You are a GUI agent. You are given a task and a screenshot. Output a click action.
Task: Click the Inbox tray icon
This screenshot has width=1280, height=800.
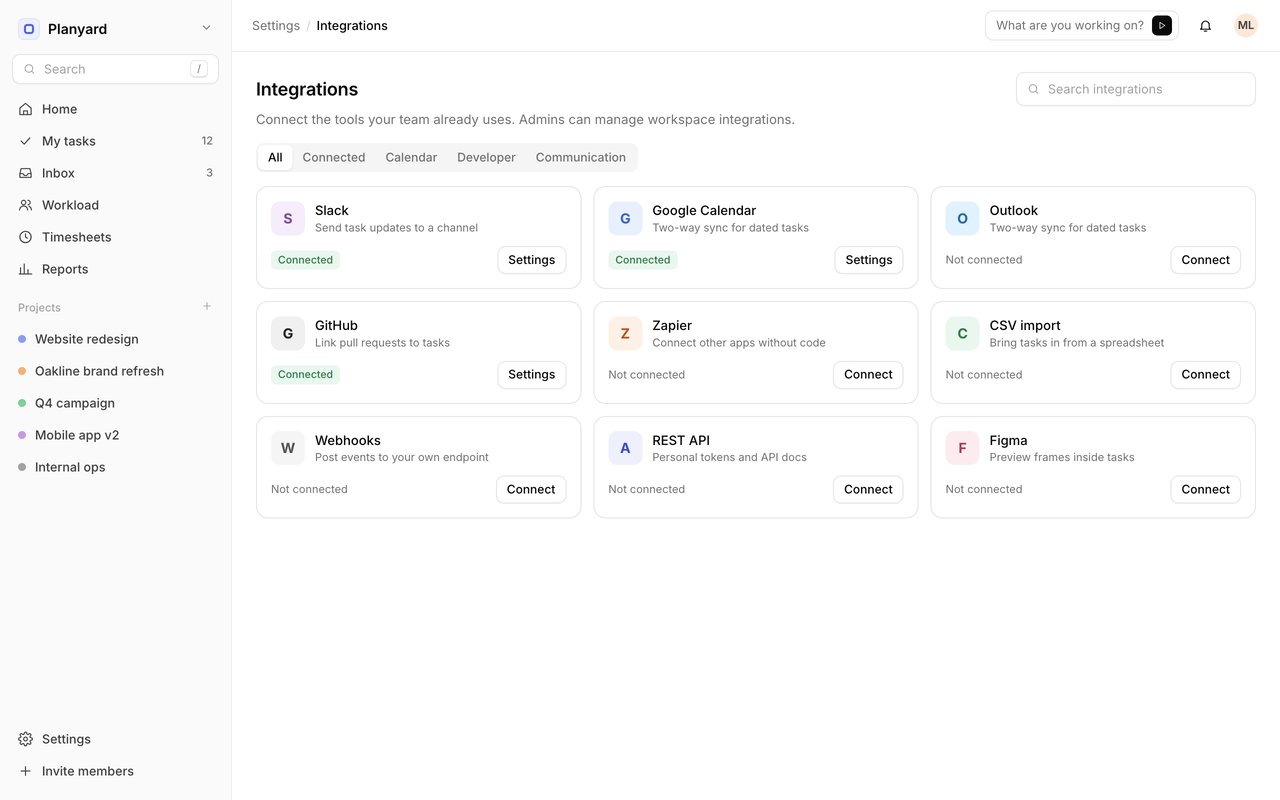26,173
